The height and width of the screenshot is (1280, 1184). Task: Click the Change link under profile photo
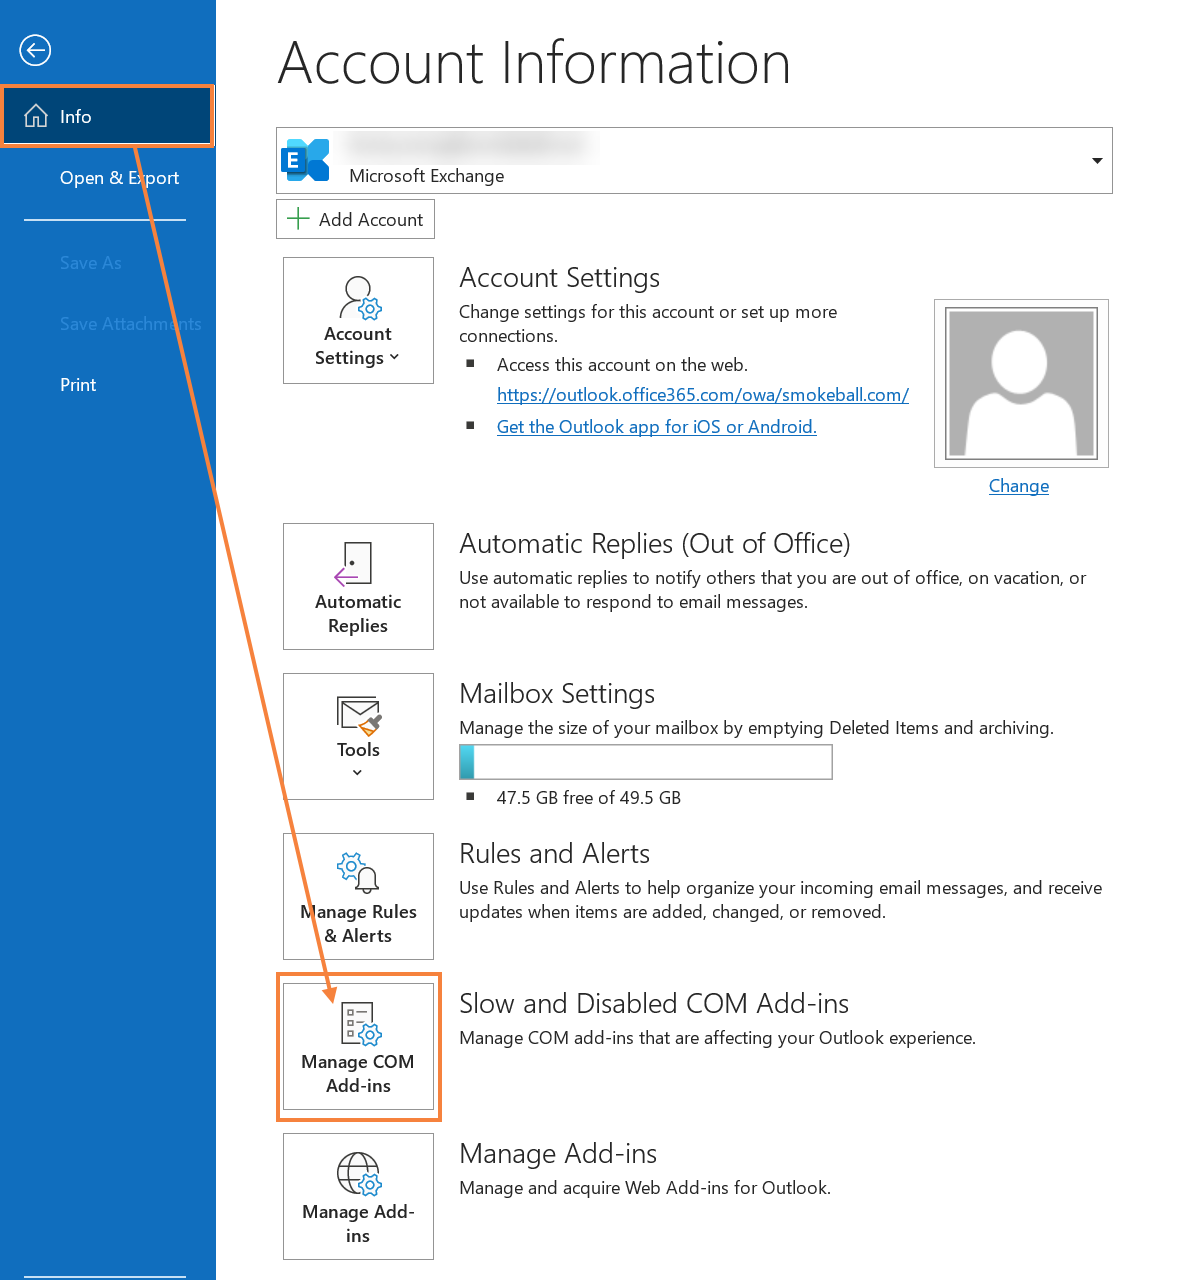point(1018,486)
